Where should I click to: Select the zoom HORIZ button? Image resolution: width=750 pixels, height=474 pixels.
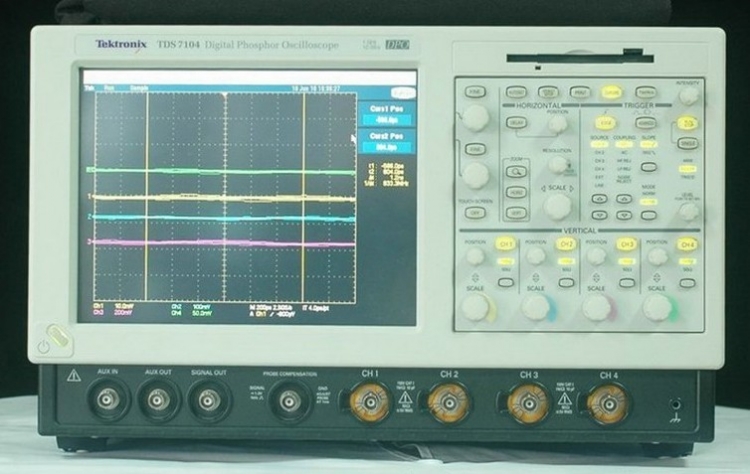[x=517, y=192]
